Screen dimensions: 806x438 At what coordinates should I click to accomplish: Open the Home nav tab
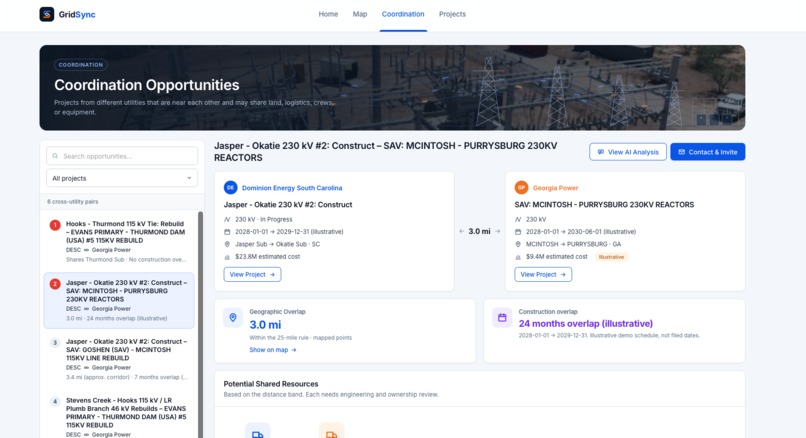pos(328,14)
